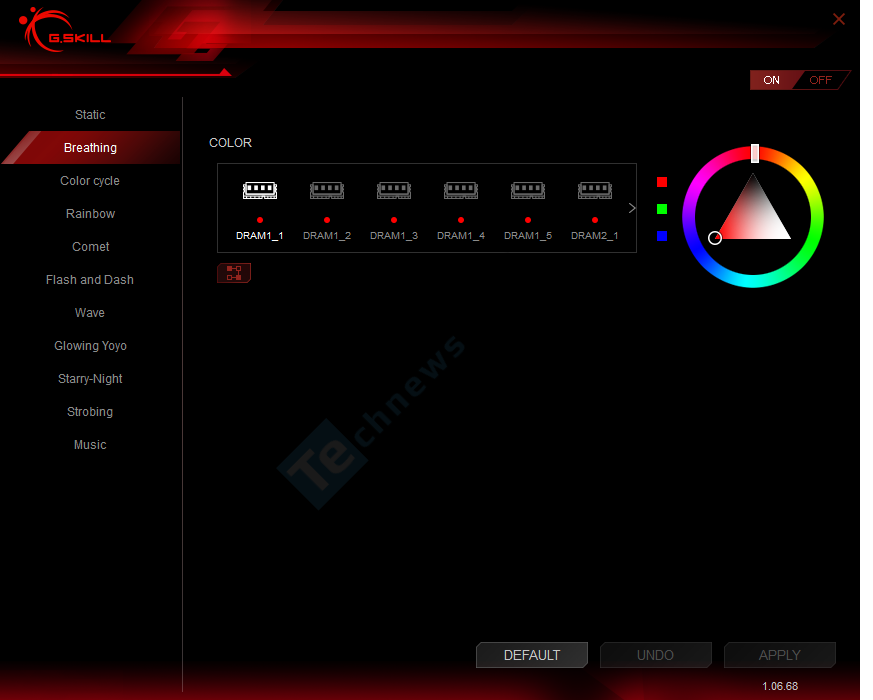Turn lighting OFF

[820, 80]
